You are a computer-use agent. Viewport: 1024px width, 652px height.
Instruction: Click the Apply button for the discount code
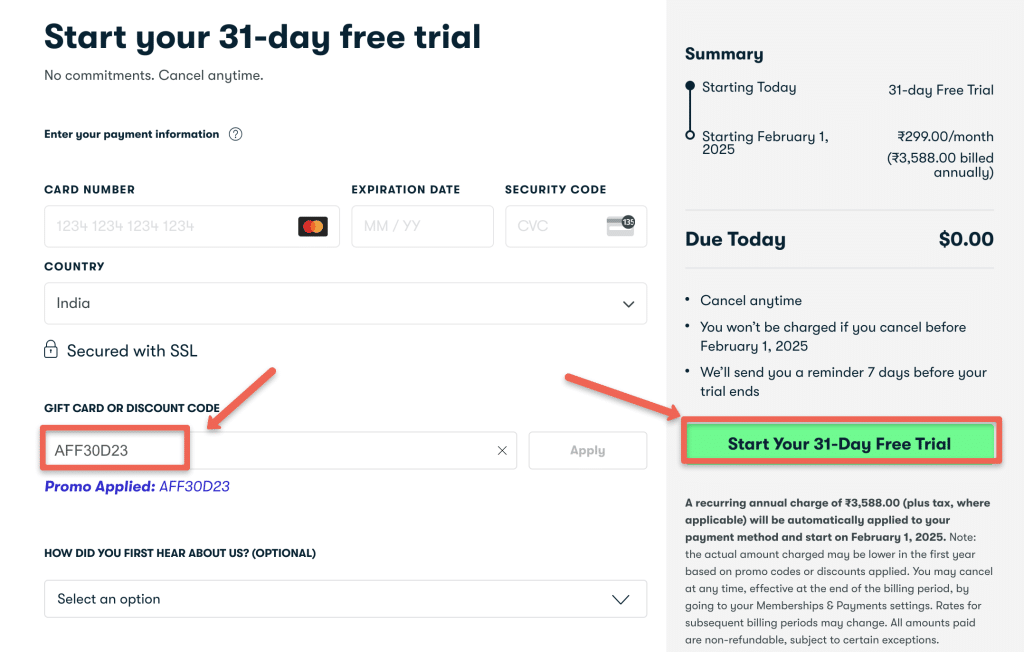tap(587, 450)
